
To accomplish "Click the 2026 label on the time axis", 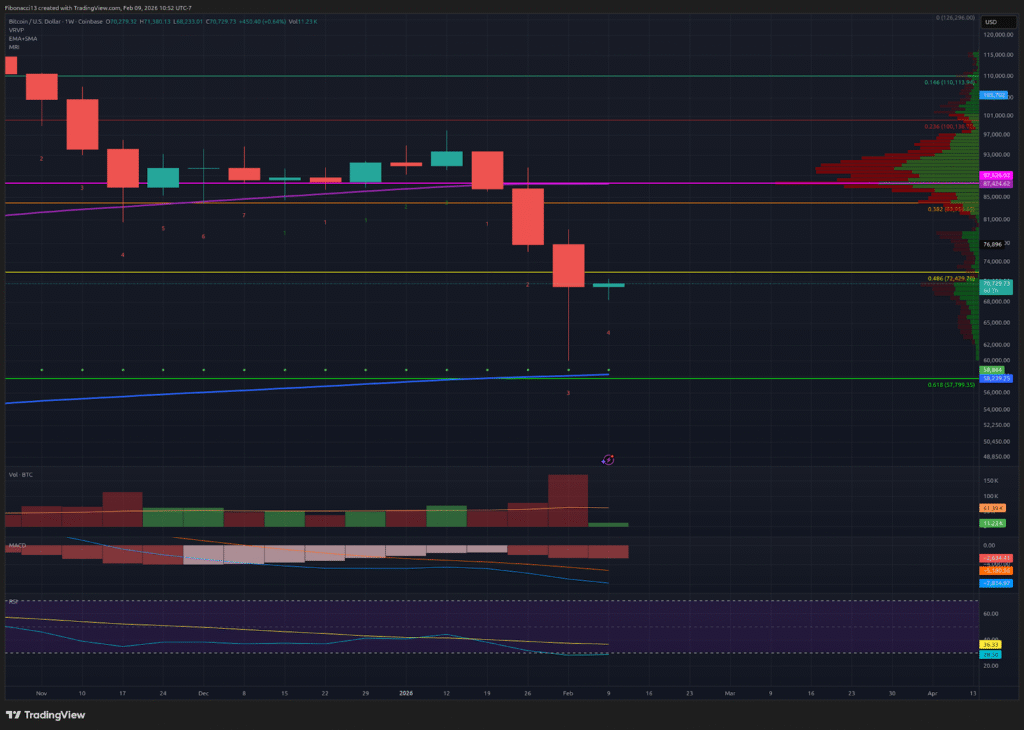I will tap(404, 691).
